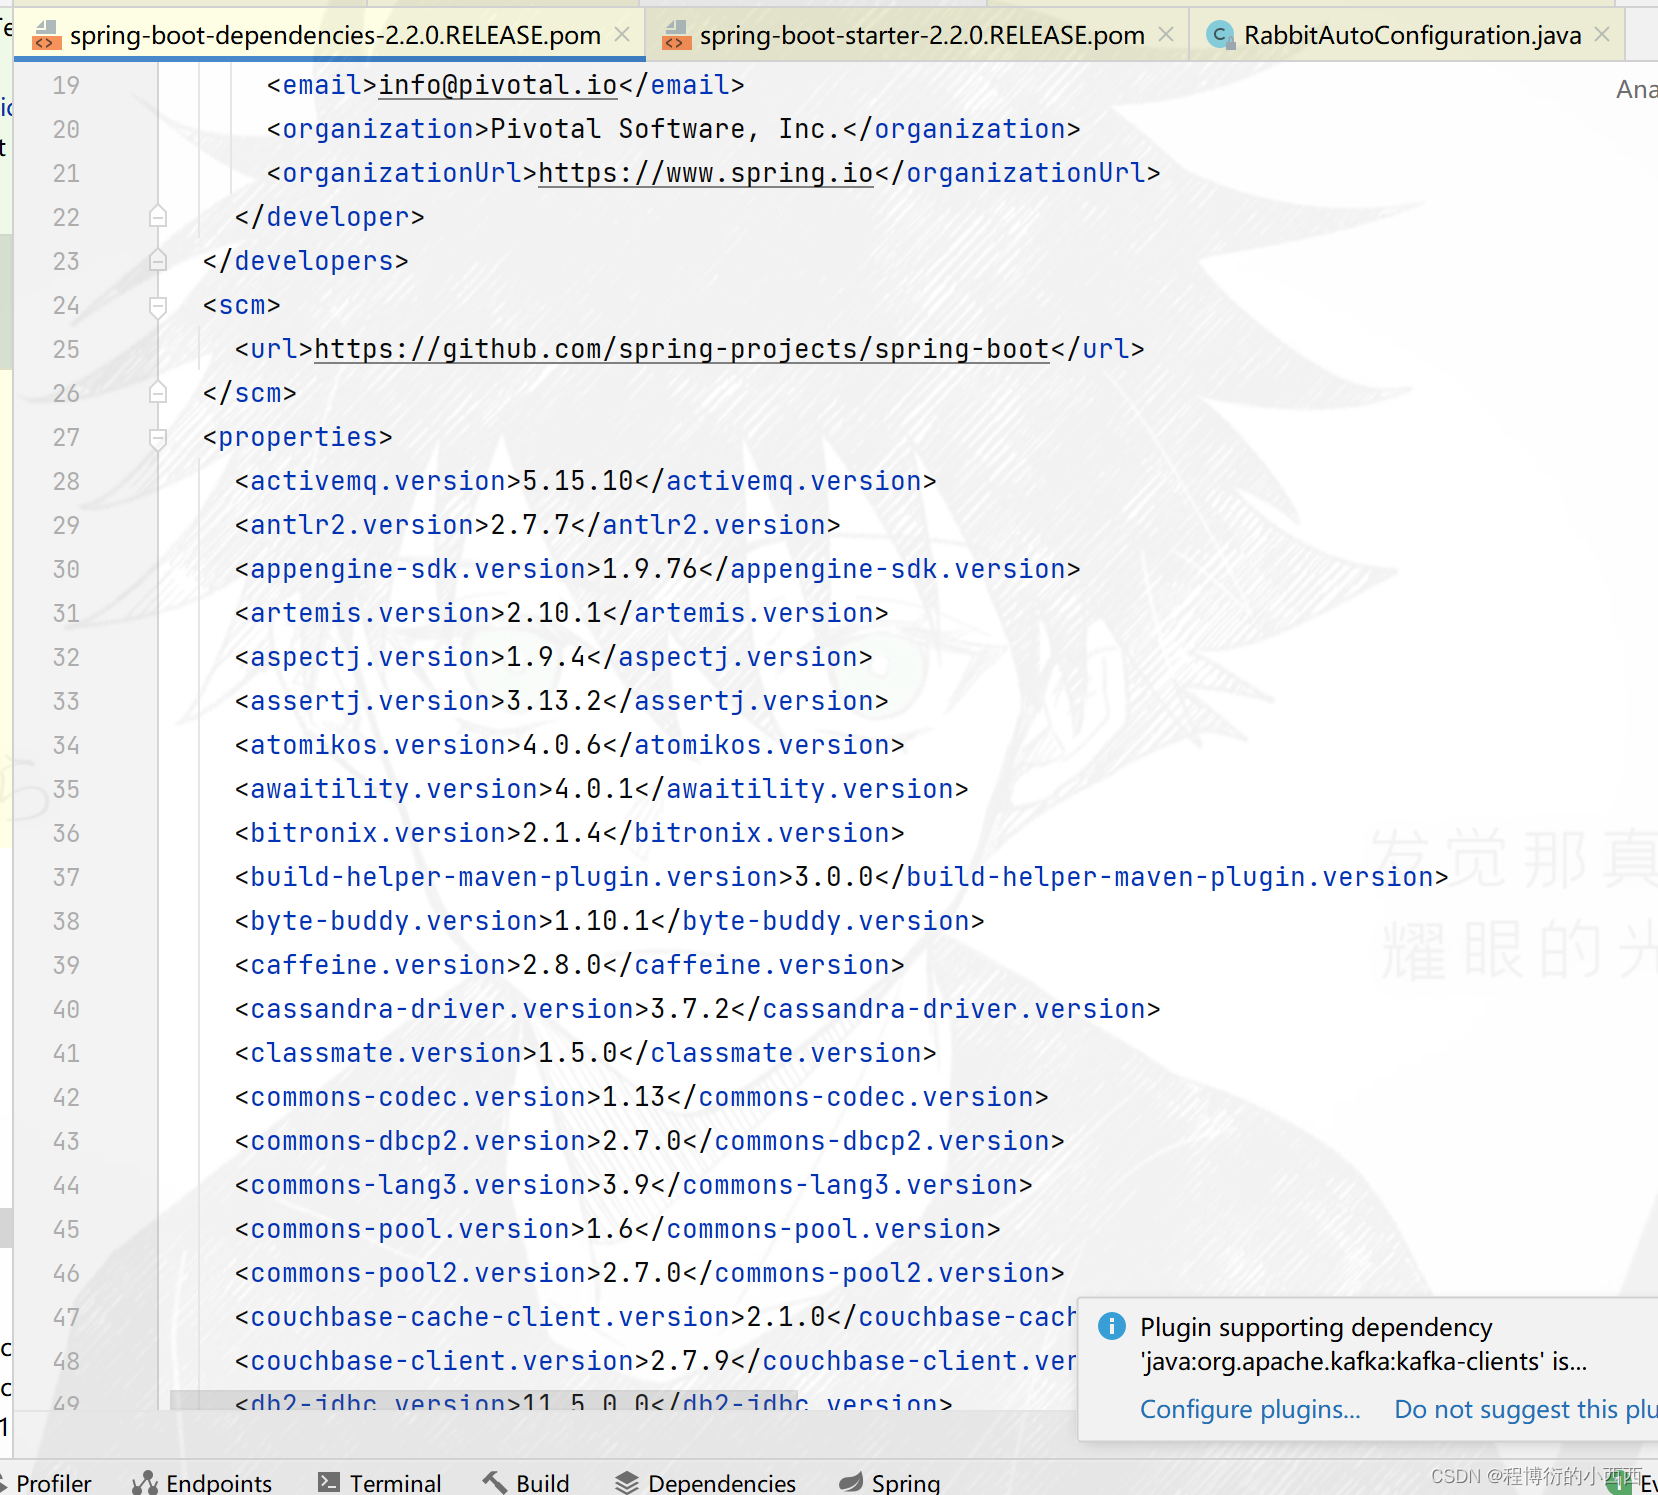
Task: Open Endpoints tool window
Action: [202, 1482]
